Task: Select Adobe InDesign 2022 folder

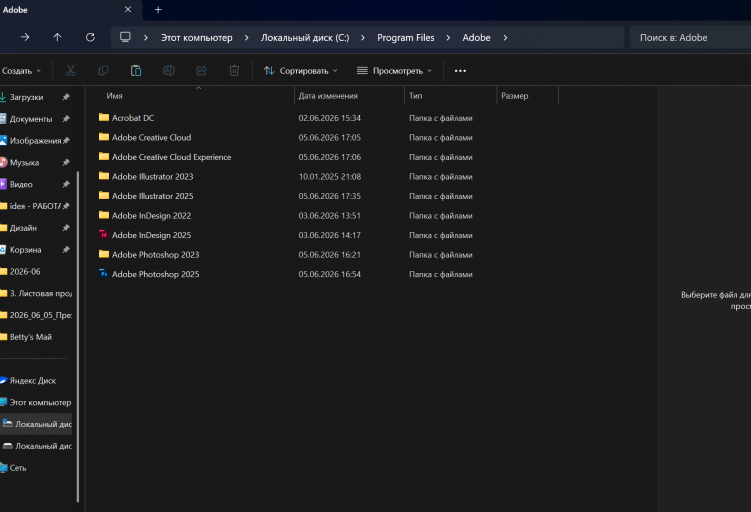Action: click(x=151, y=216)
